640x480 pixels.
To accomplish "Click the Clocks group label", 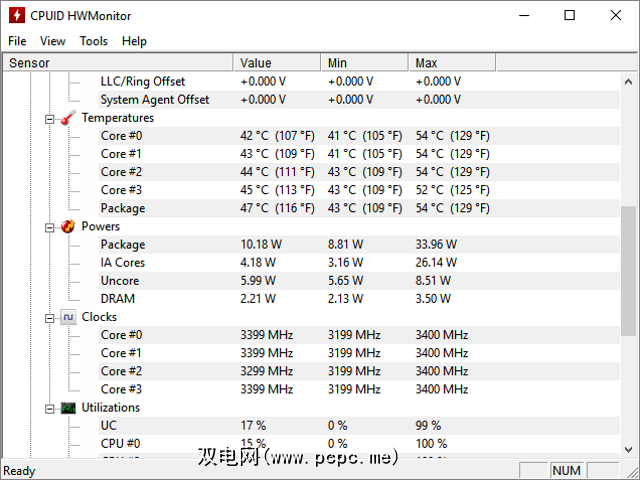I will point(99,317).
